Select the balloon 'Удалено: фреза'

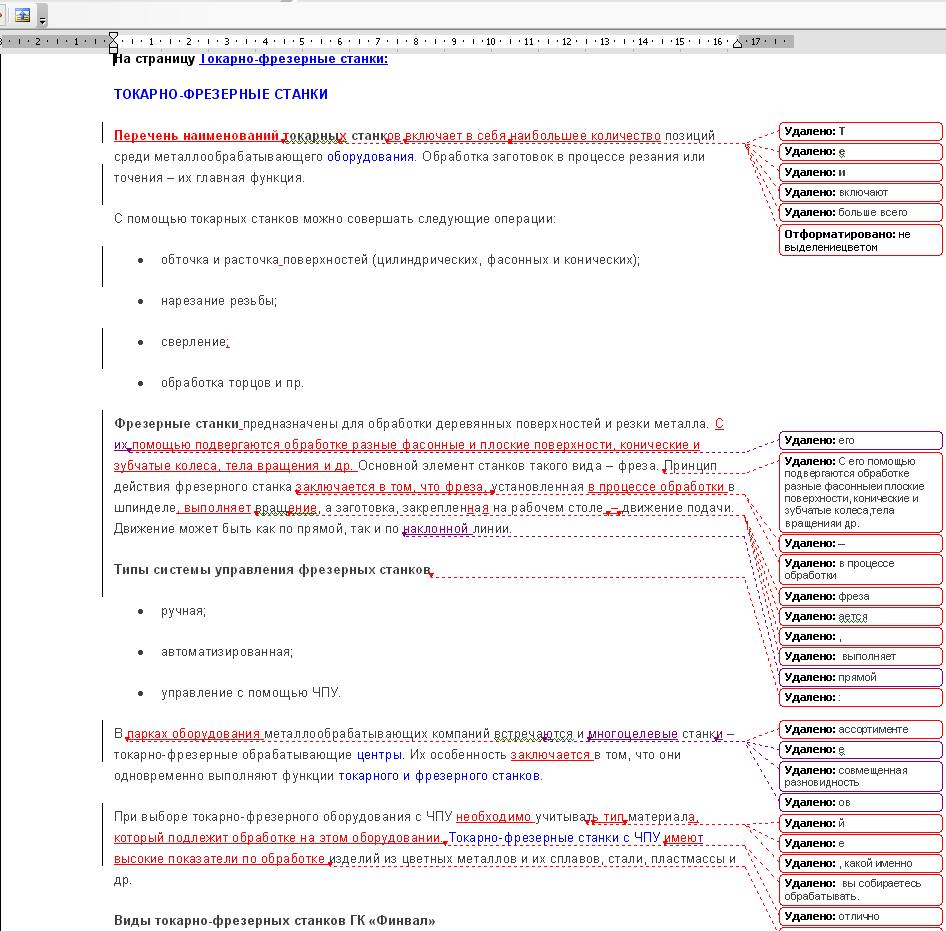point(860,597)
